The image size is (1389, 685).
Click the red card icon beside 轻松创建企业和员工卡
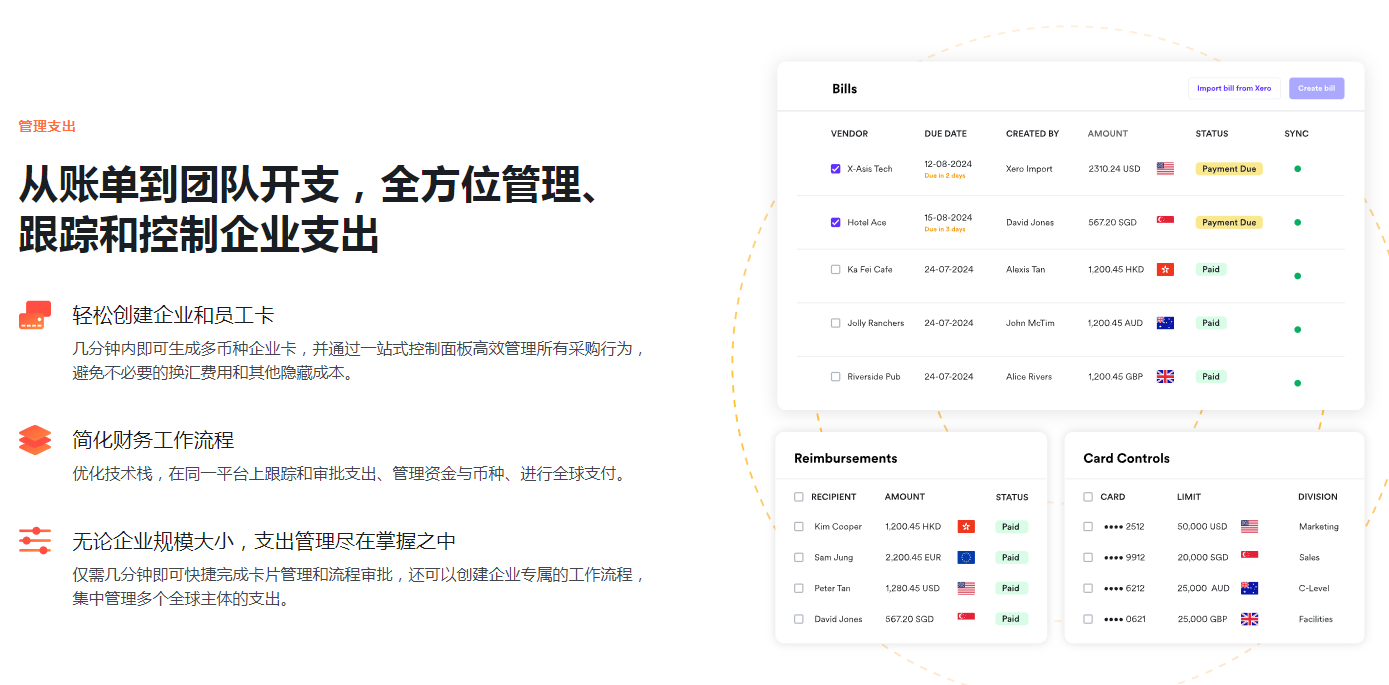[35, 314]
